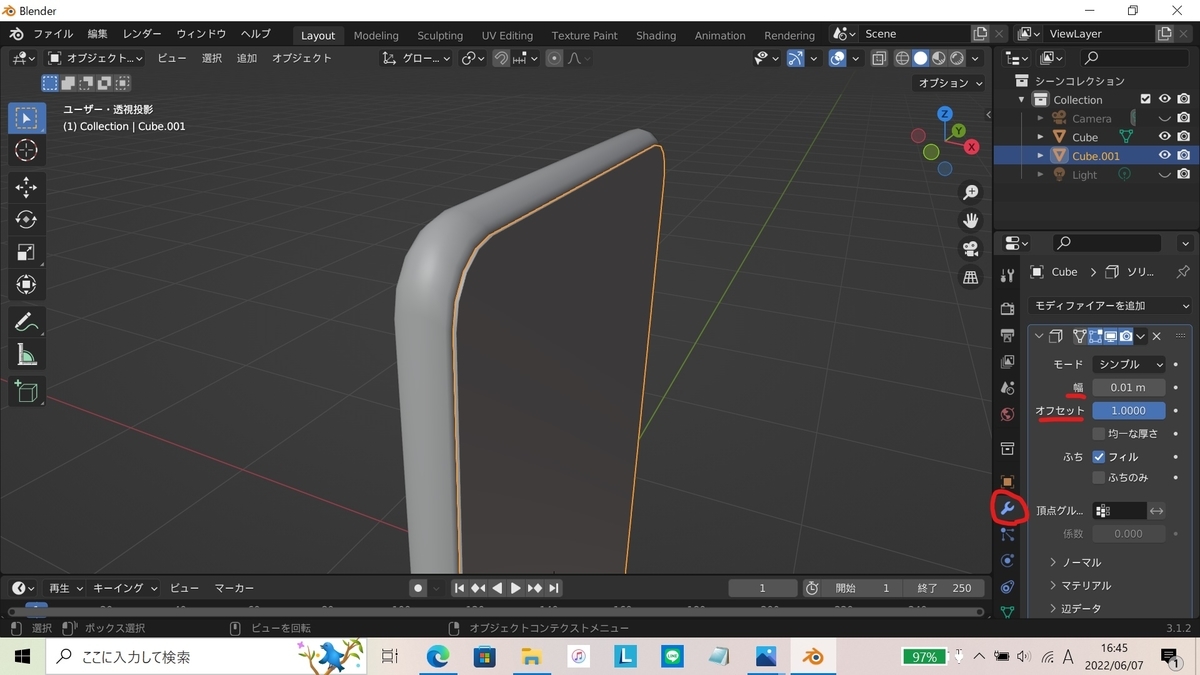The height and width of the screenshot is (675, 1200).
Task: Open the Tool properties tab
Action: click(1007, 276)
